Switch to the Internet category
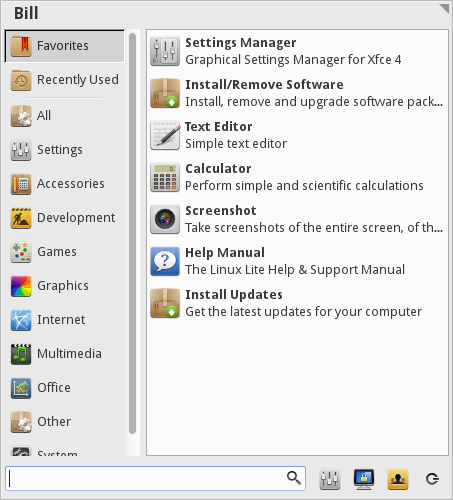The image size is (453, 500). tap(65, 320)
